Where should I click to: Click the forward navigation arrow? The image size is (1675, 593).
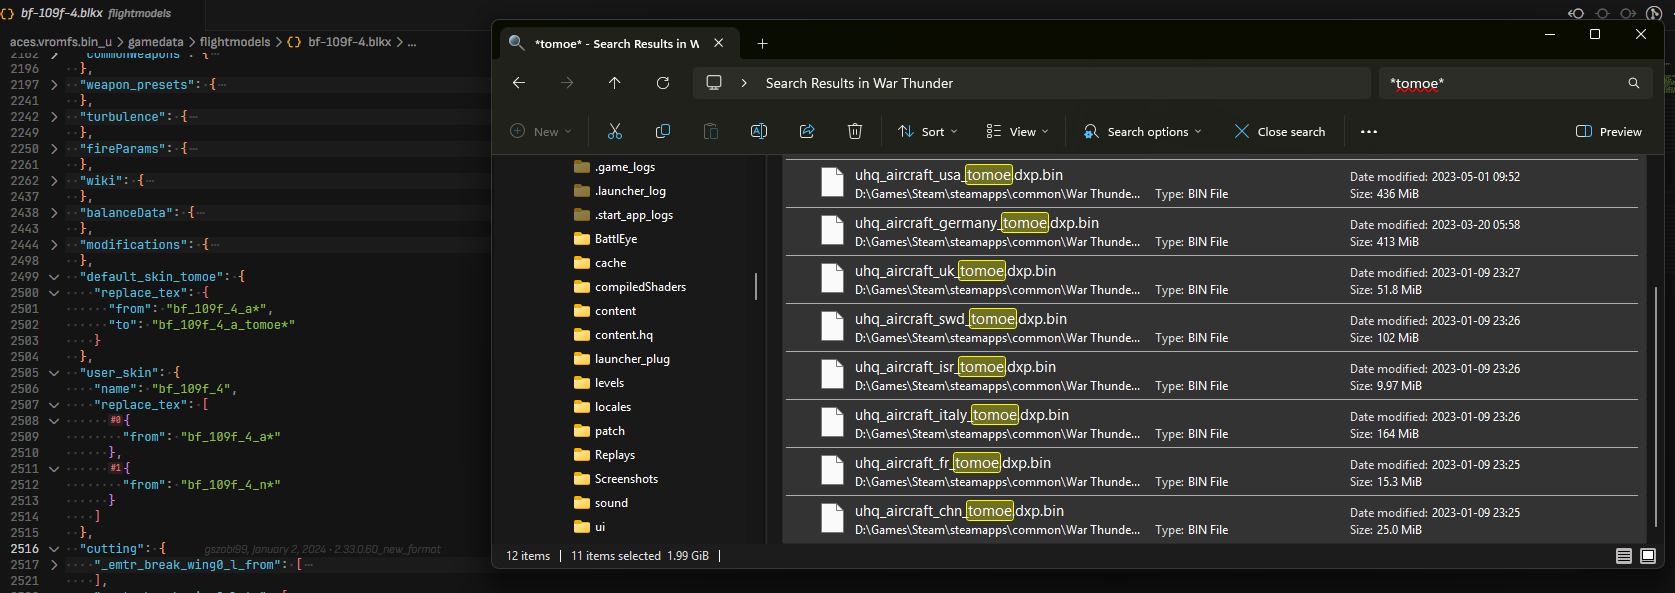click(567, 83)
